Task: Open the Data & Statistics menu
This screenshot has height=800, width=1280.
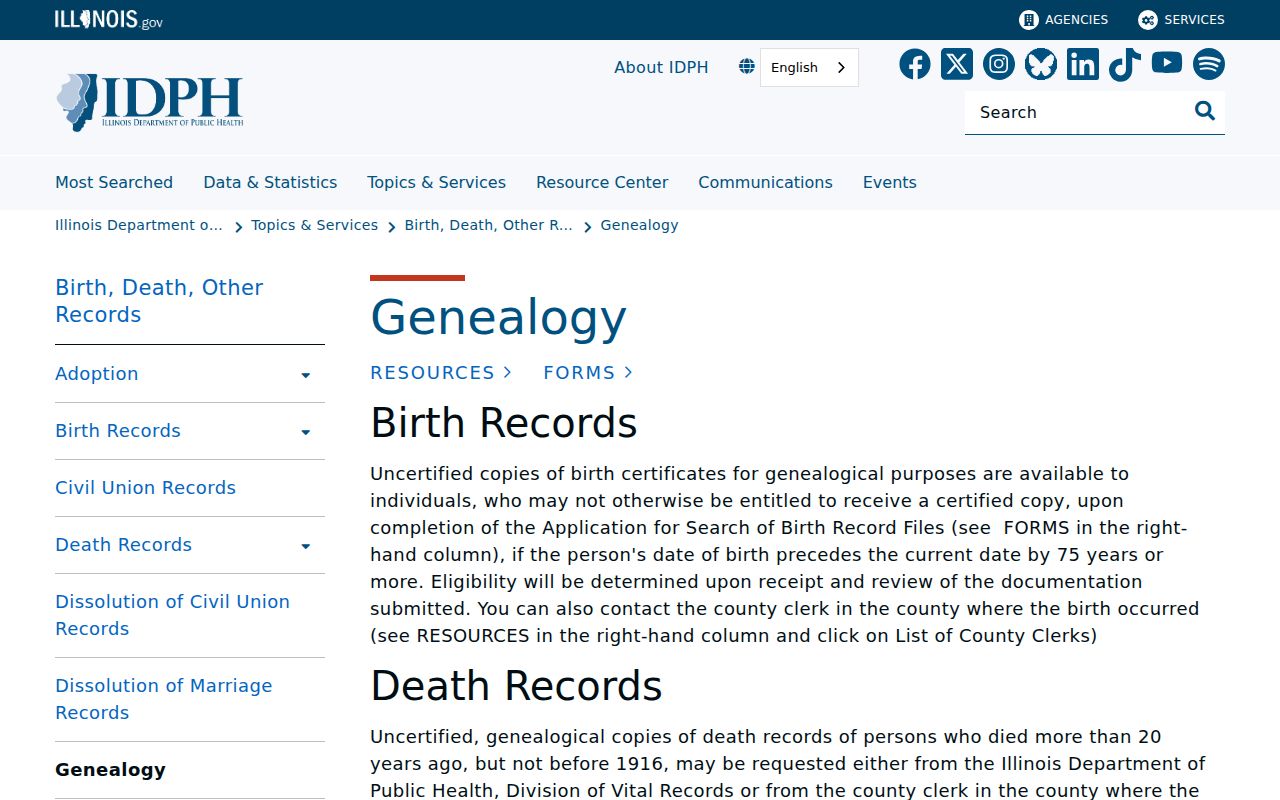Action: pyautogui.click(x=270, y=182)
